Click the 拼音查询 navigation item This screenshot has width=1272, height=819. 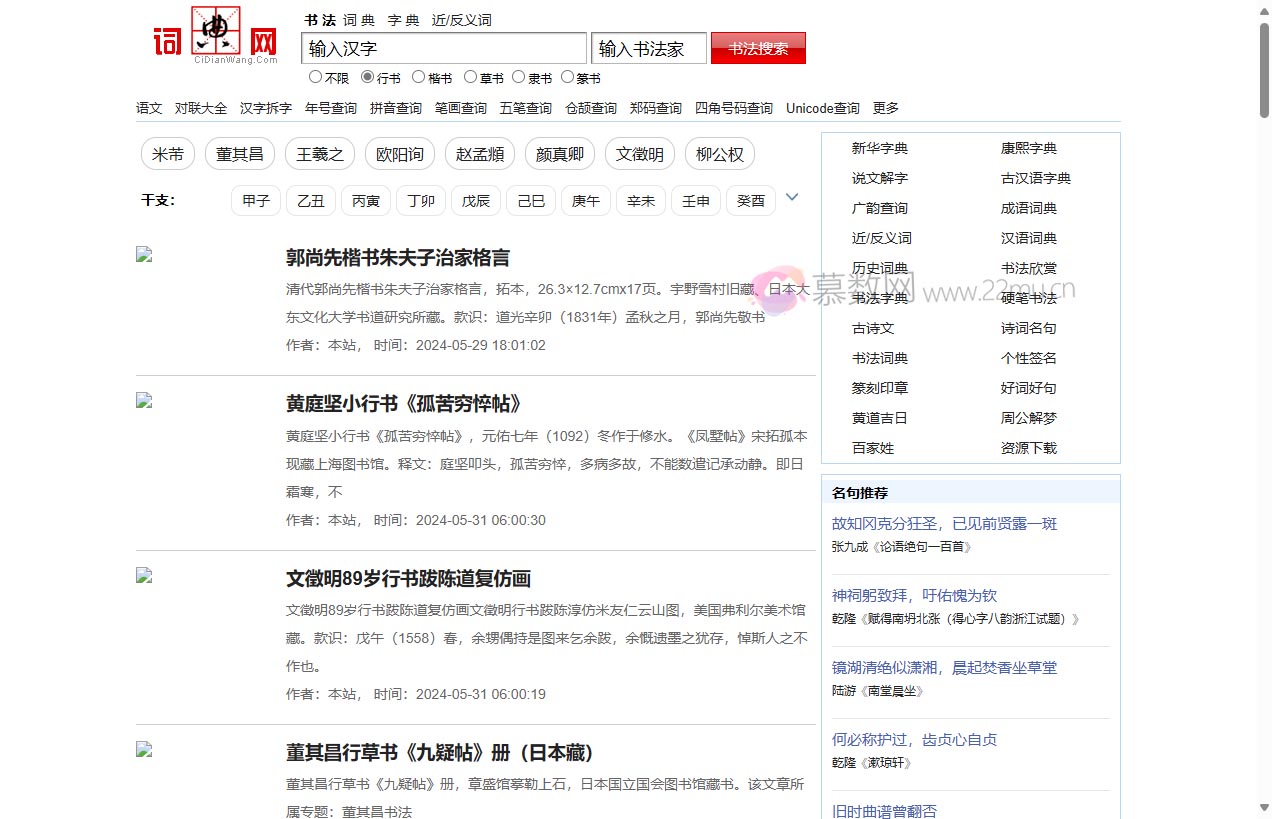tap(395, 108)
